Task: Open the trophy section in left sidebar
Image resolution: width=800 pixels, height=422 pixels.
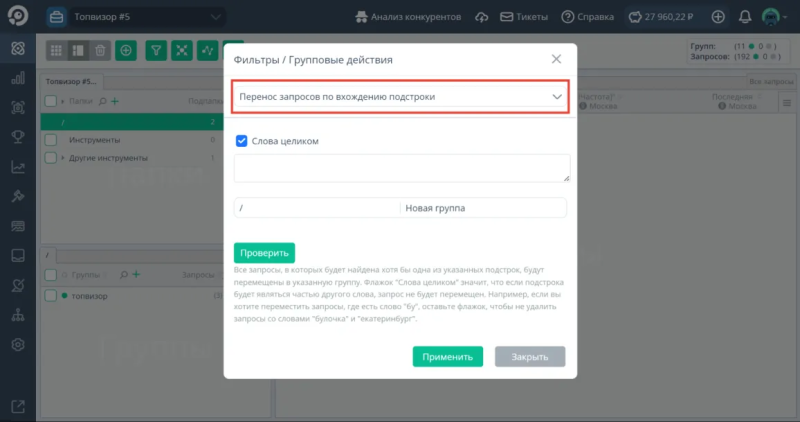Action: (x=17, y=137)
